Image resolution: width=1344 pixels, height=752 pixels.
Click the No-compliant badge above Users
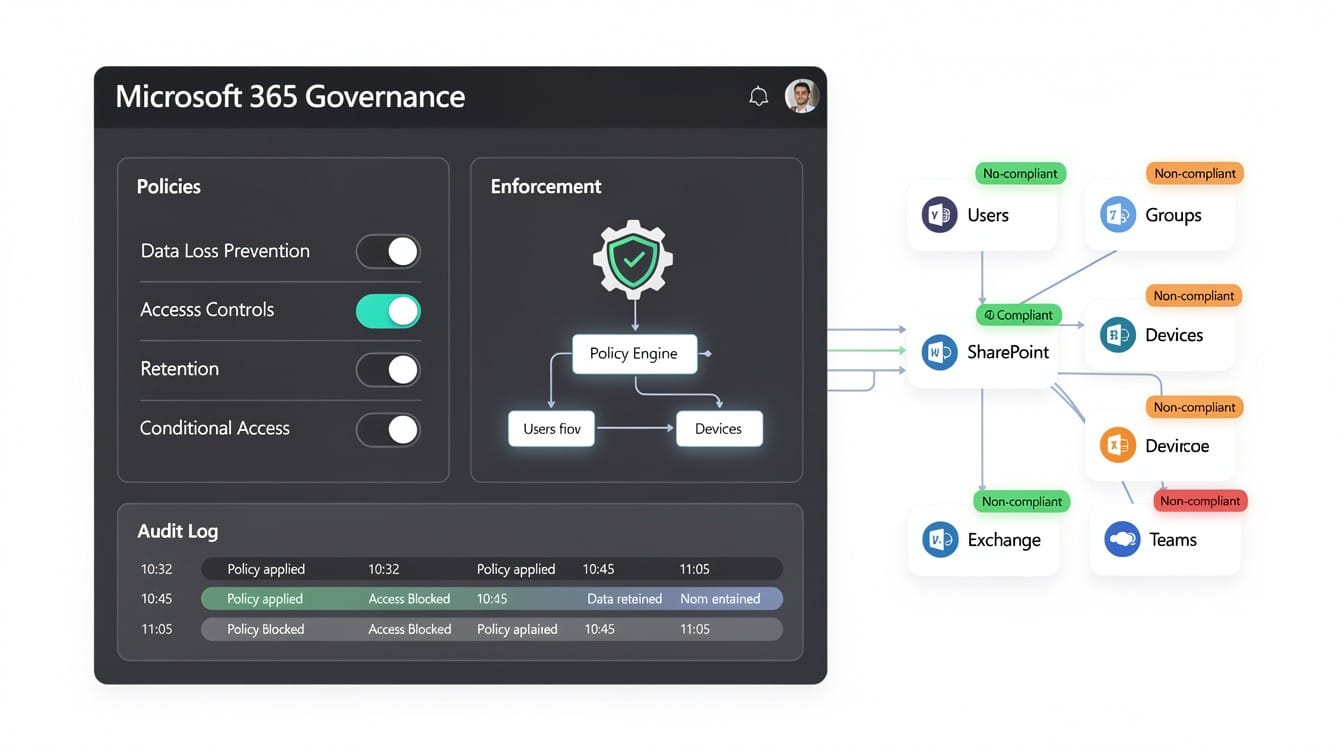[1020, 173]
